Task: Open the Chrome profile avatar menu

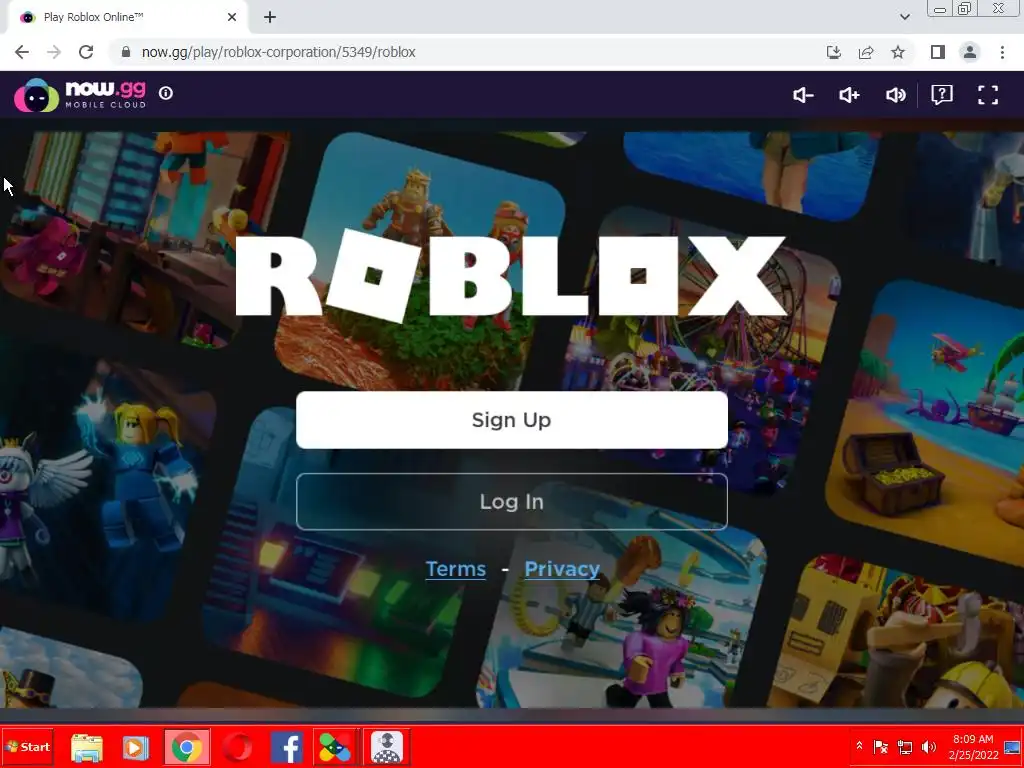Action: coord(970,52)
